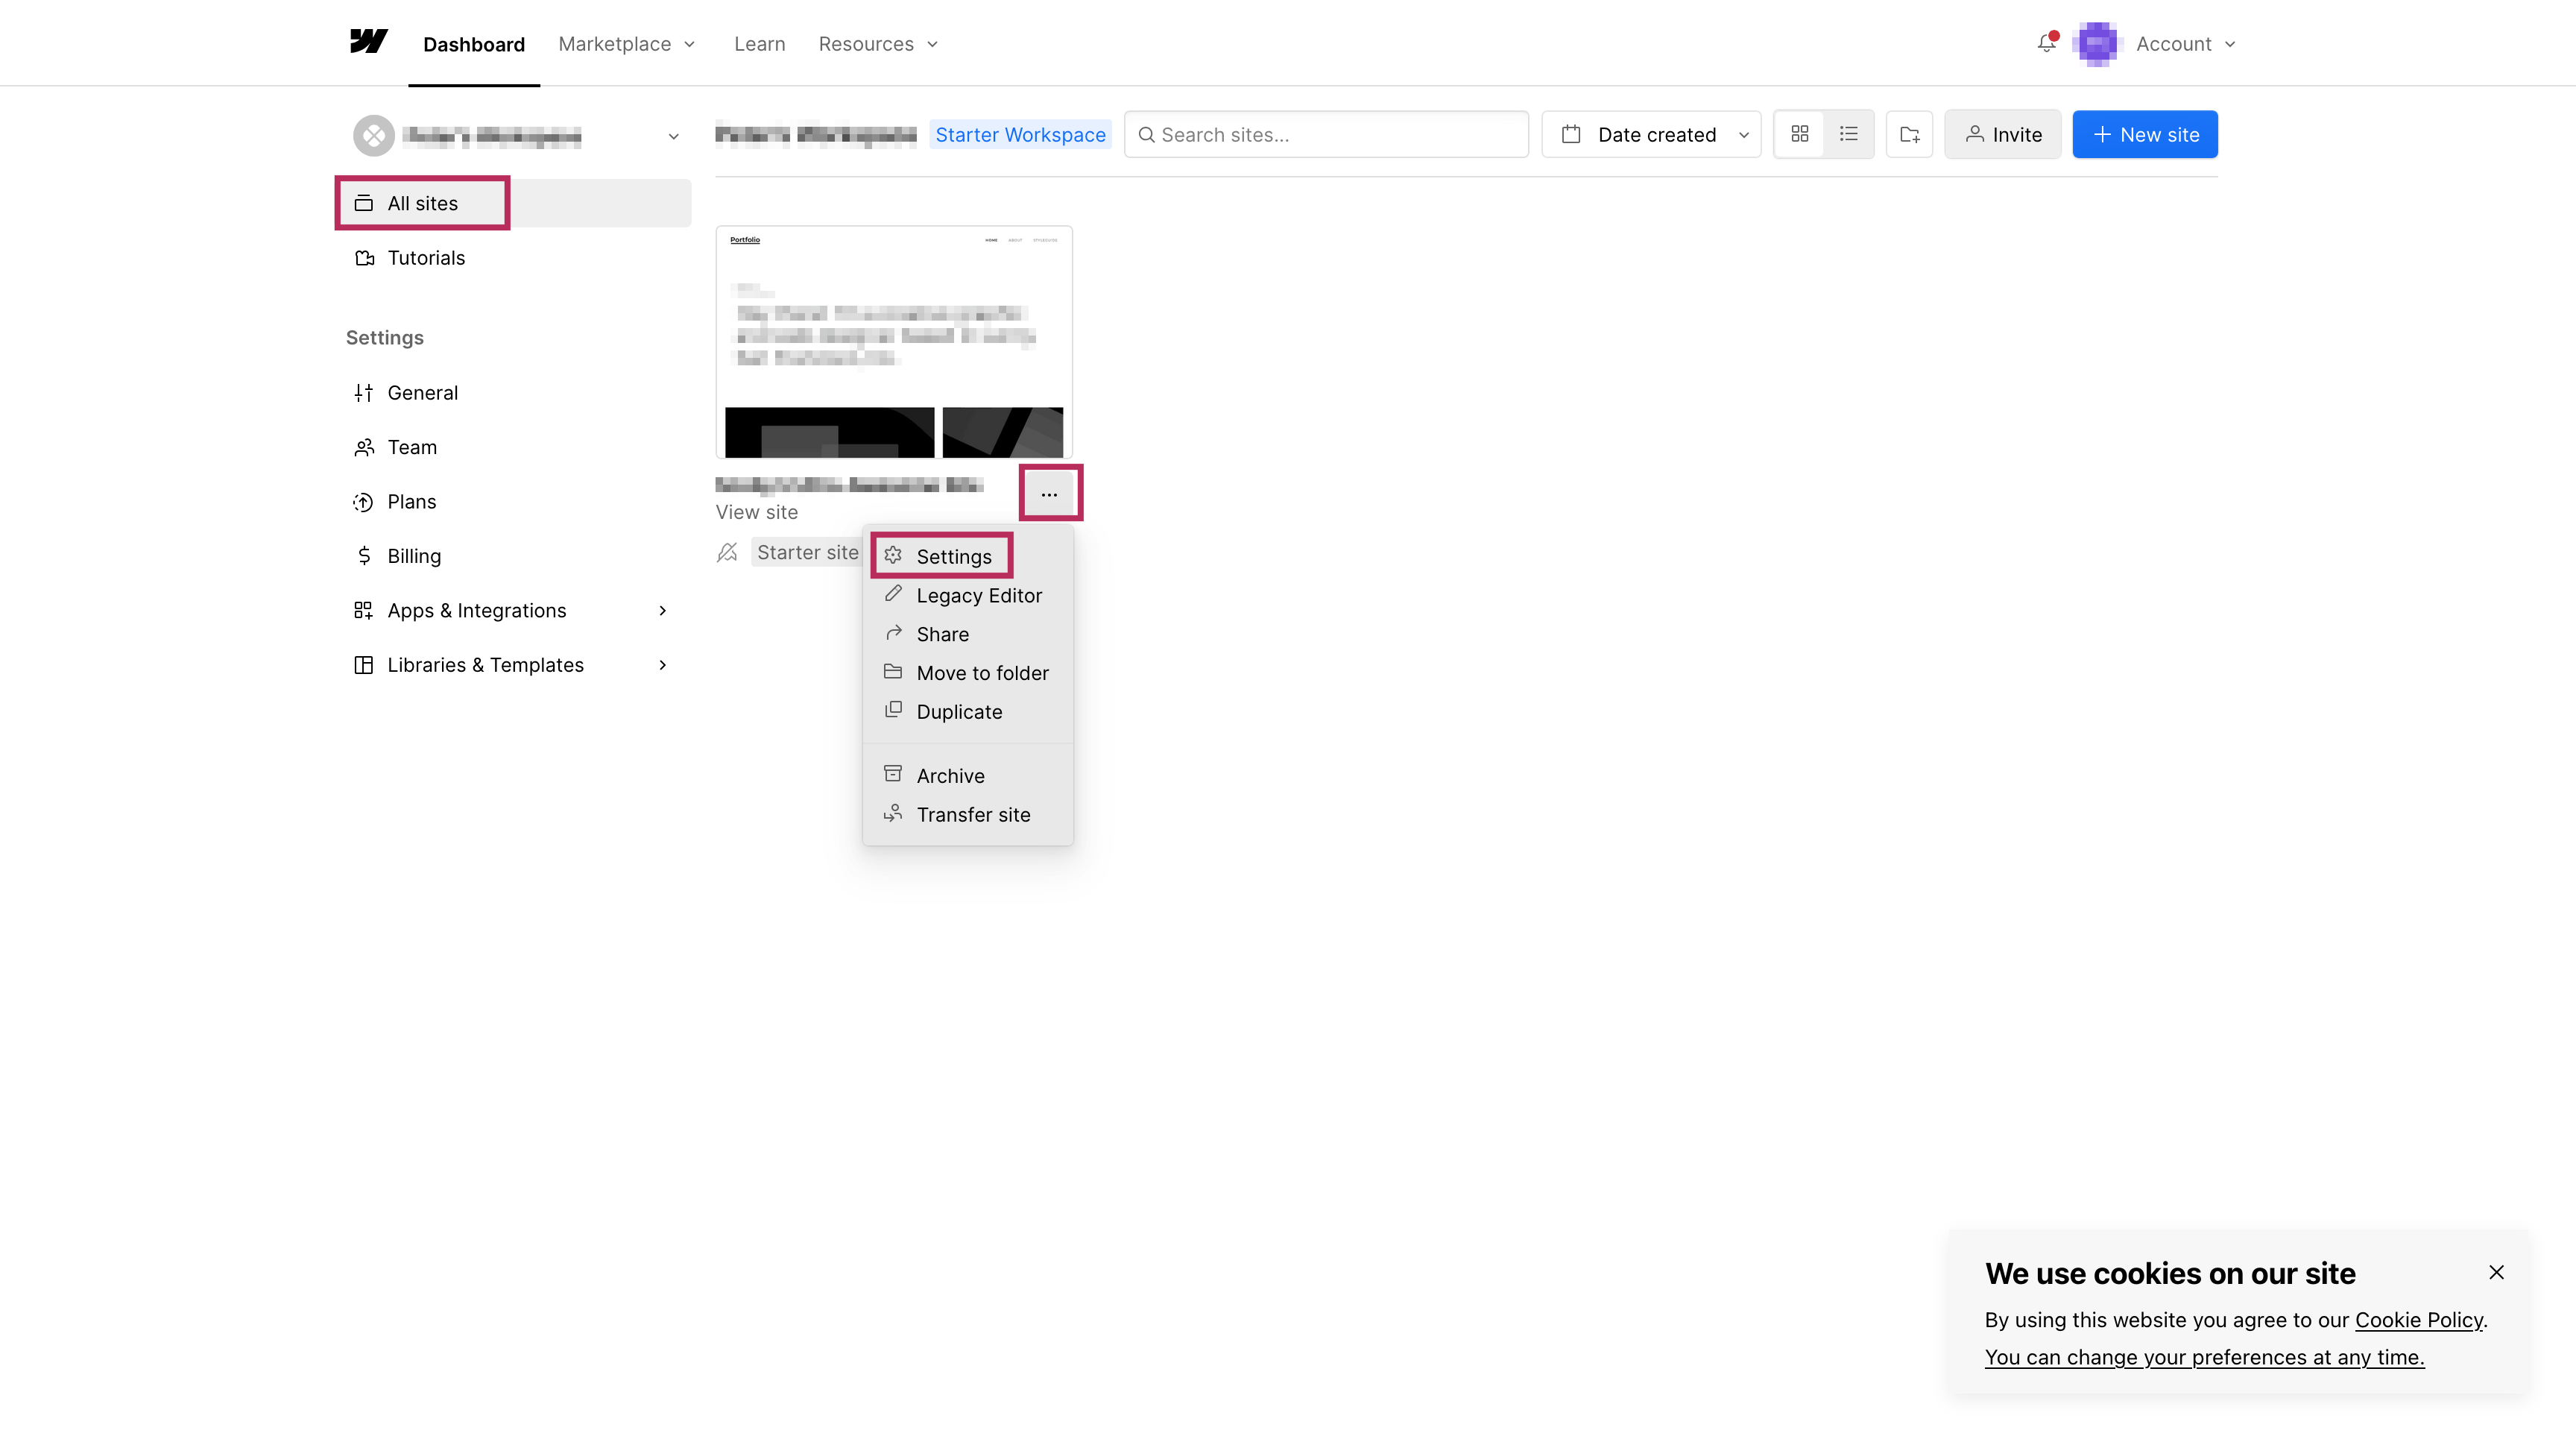Open the Date created sort dropdown
Screen dimensions: 2576x1442
tap(1651, 134)
